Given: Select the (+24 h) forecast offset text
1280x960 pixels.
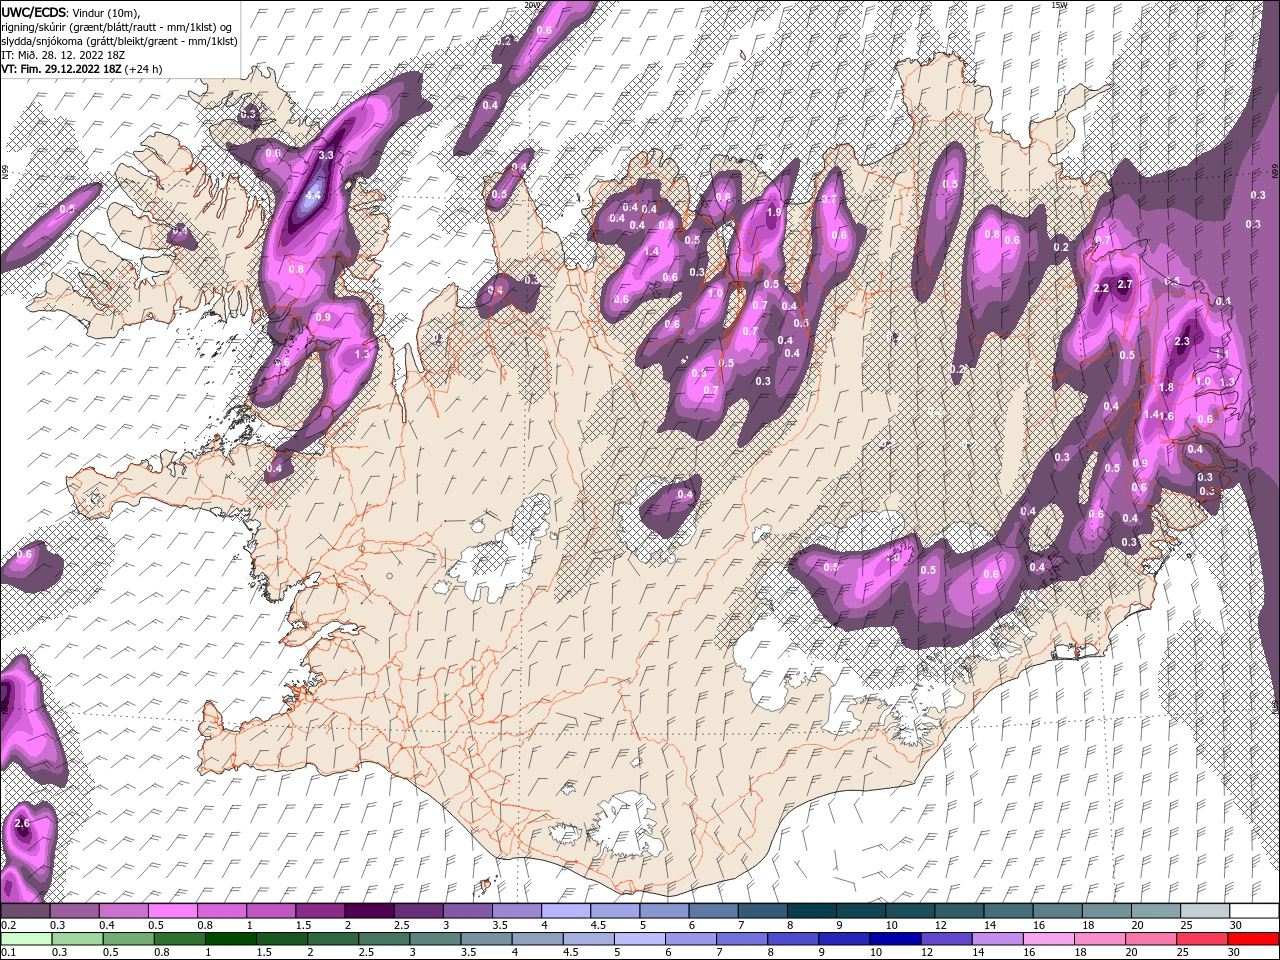Looking at the screenshot, I should point(144,69).
